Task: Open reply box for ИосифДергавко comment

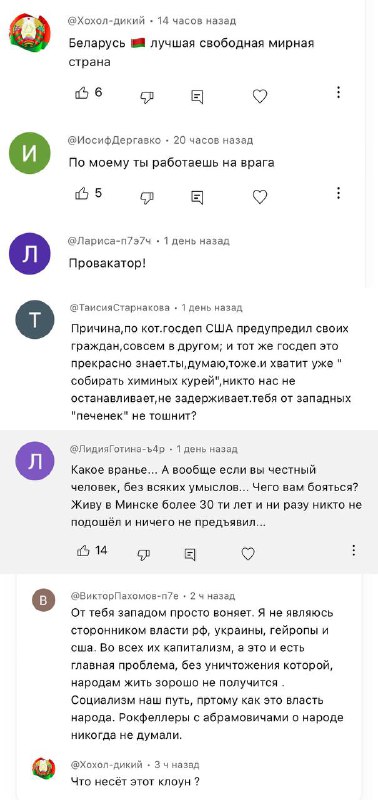Action: tap(197, 197)
